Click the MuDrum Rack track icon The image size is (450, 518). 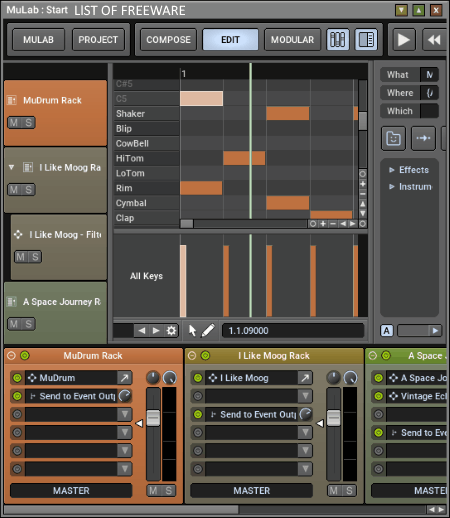pyautogui.click(x=12, y=100)
